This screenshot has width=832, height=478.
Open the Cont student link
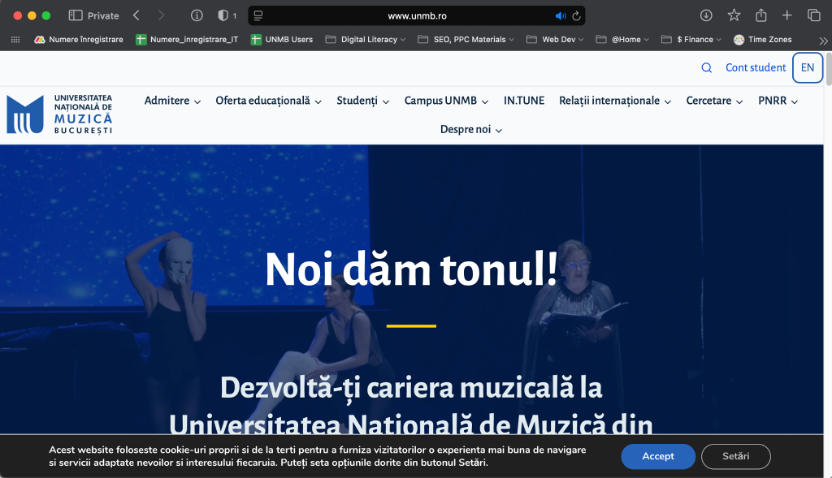pyautogui.click(x=755, y=68)
